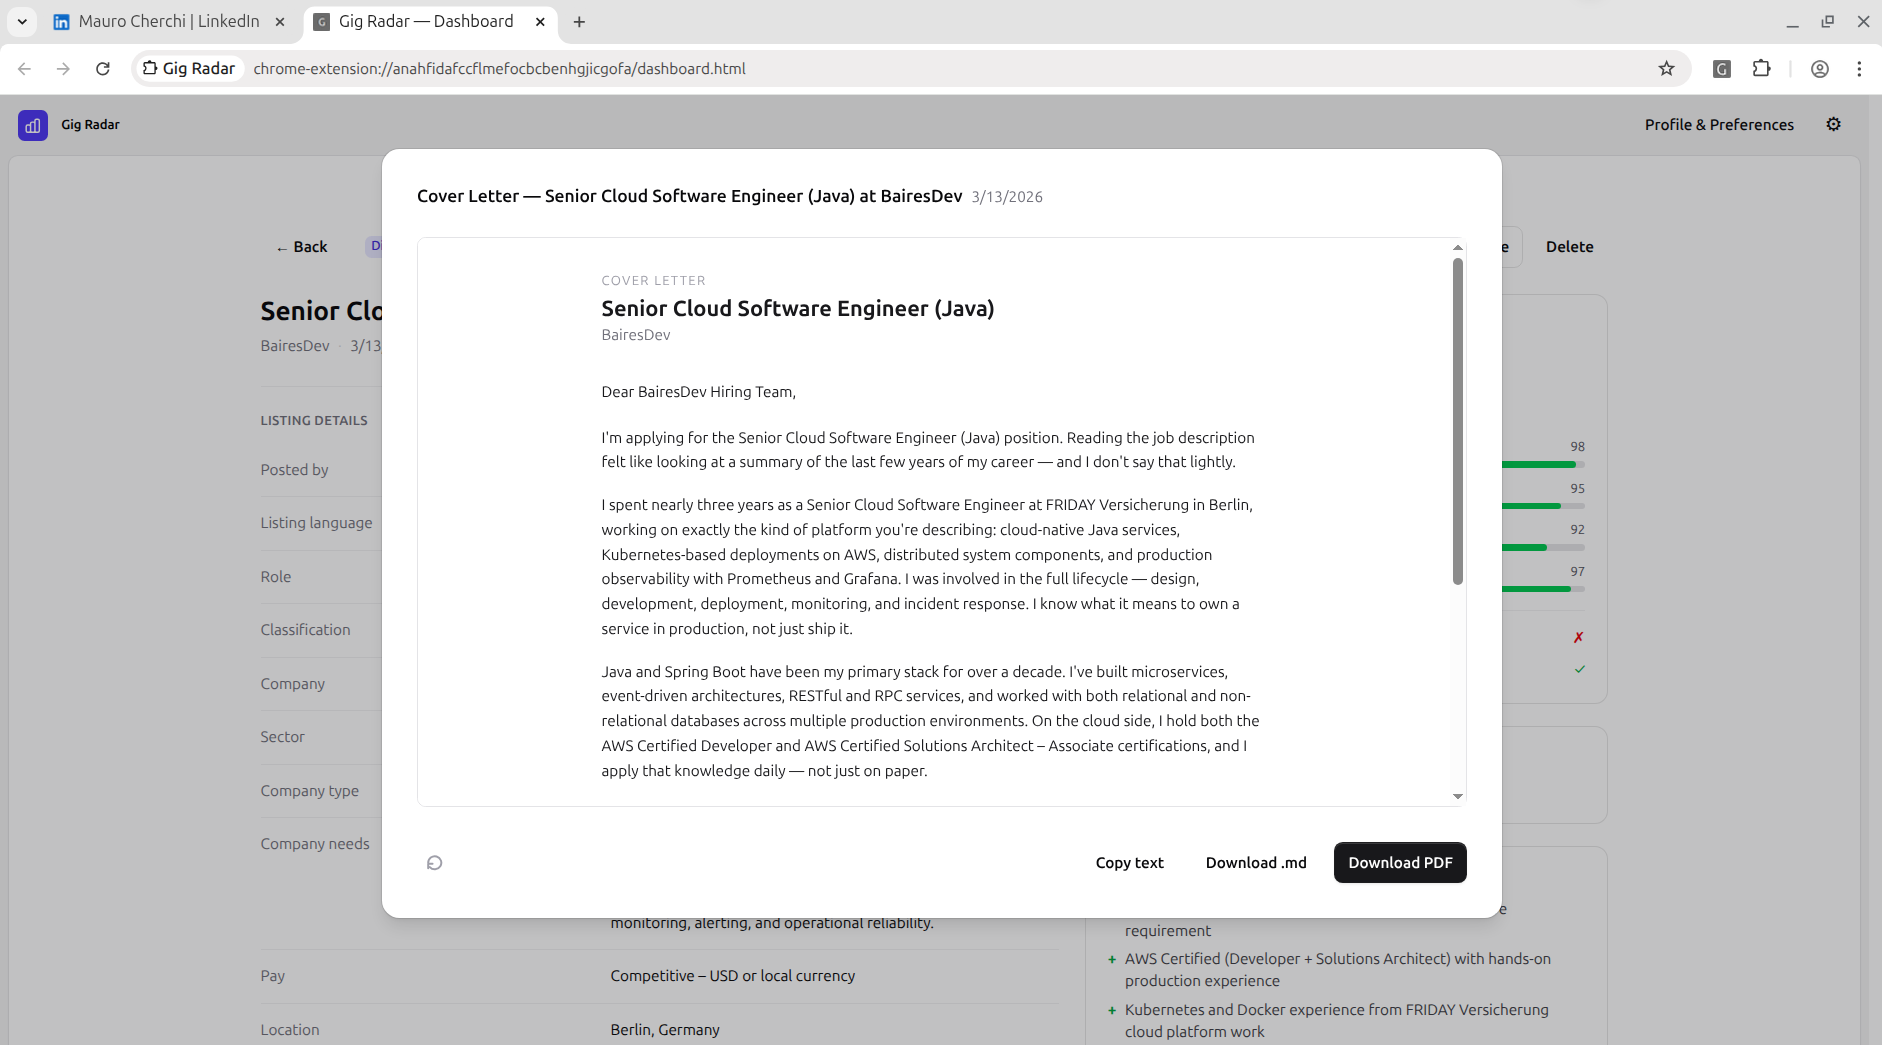The height and width of the screenshot is (1045, 1882).
Task: Reload the page
Action: [102, 68]
